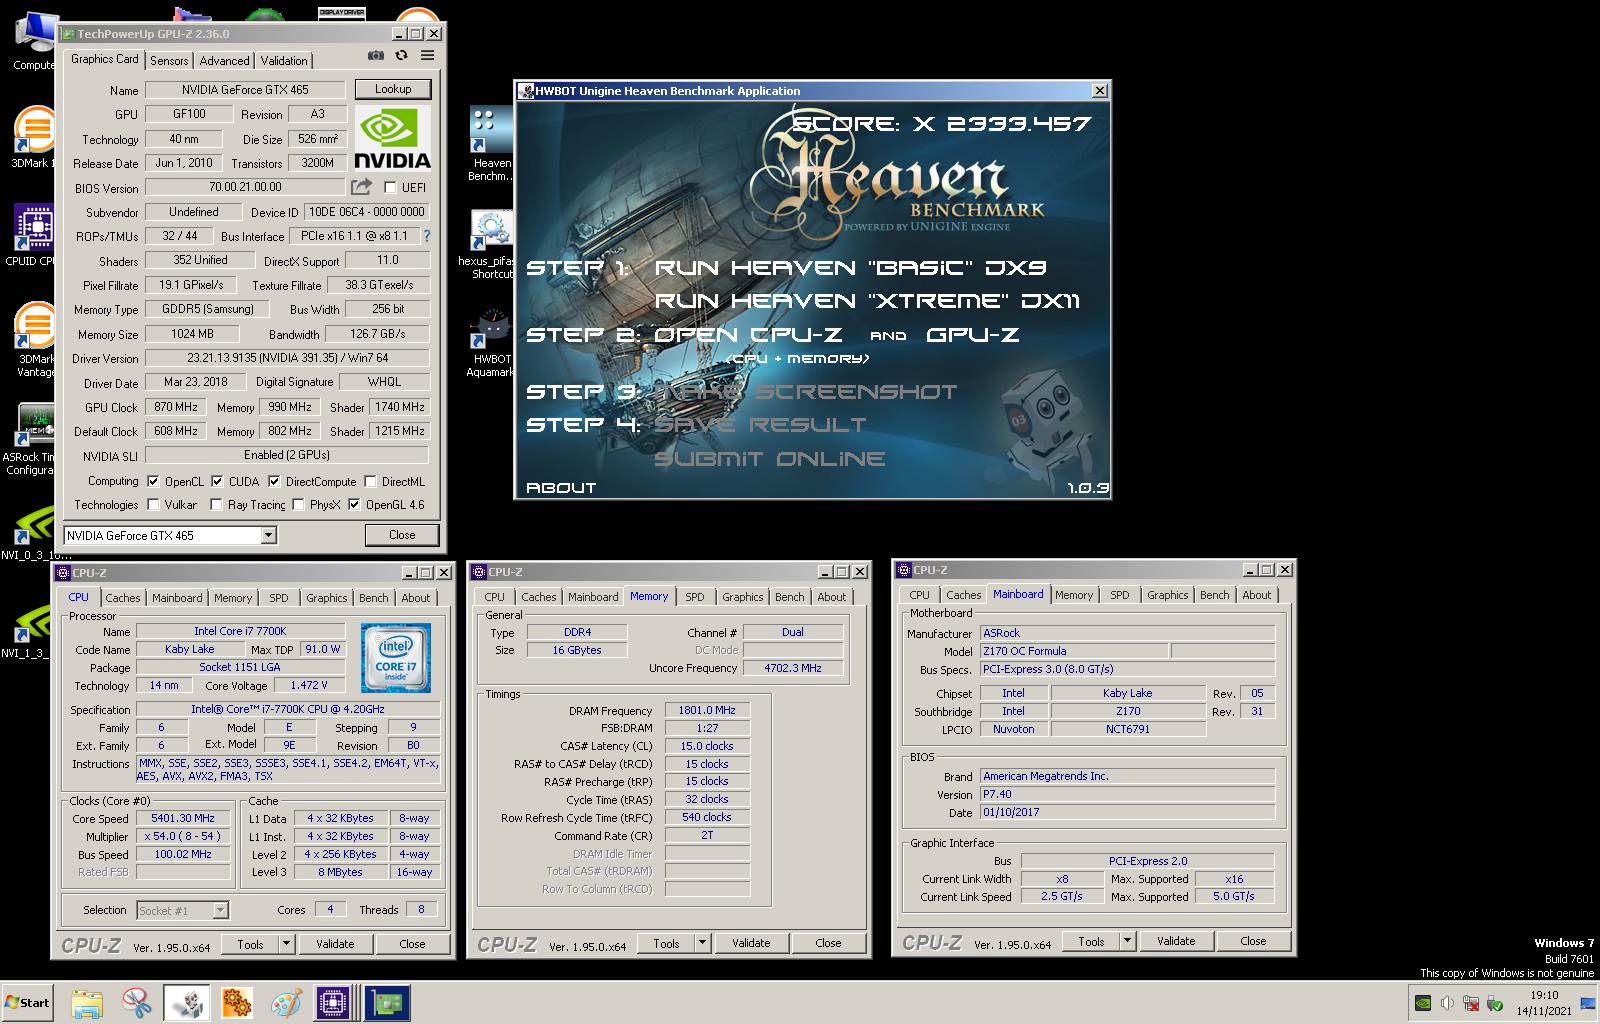Screen dimensions: 1600x1024
Task: Switch to the Validation tab in GPU-Z
Action: (284, 61)
